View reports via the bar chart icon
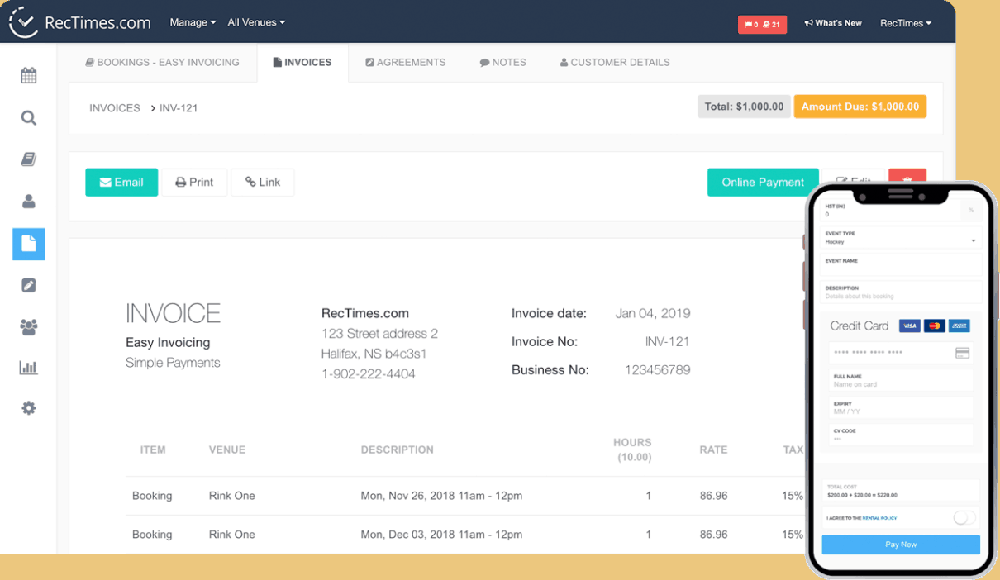The width and height of the screenshot is (1000, 580). click(28, 367)
